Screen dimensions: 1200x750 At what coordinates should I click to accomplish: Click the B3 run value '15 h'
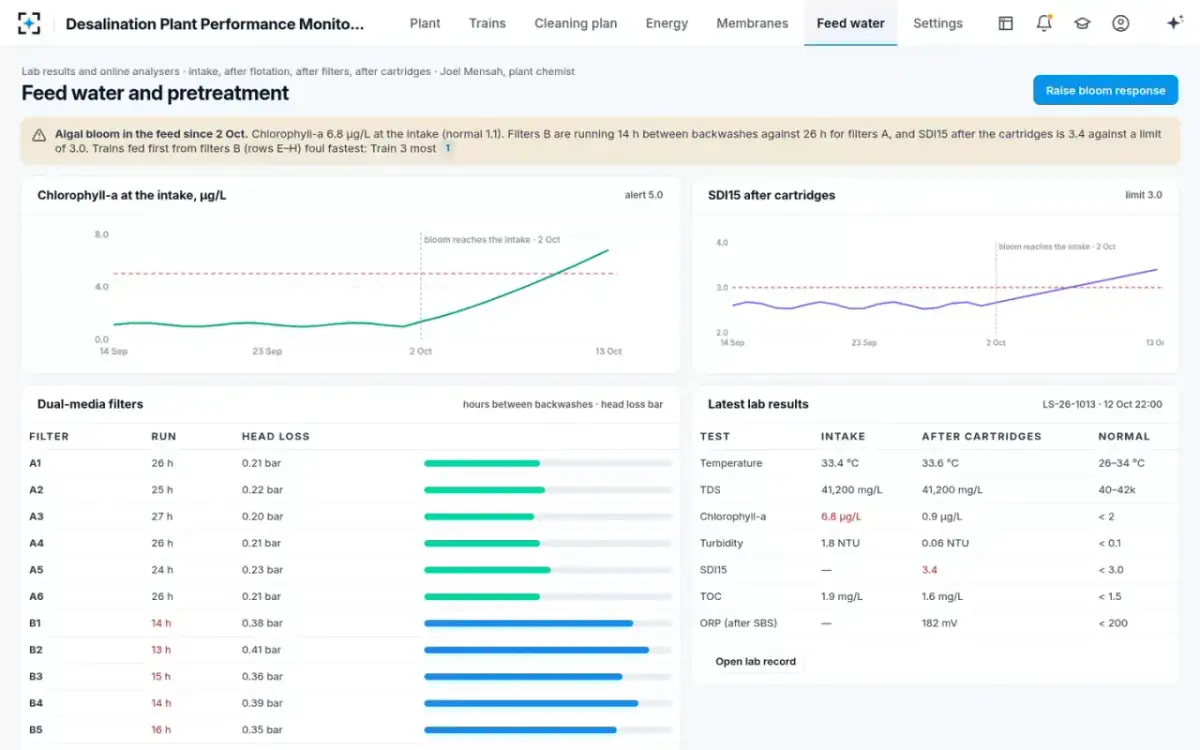pyautogui.click(x=161, y=677)
